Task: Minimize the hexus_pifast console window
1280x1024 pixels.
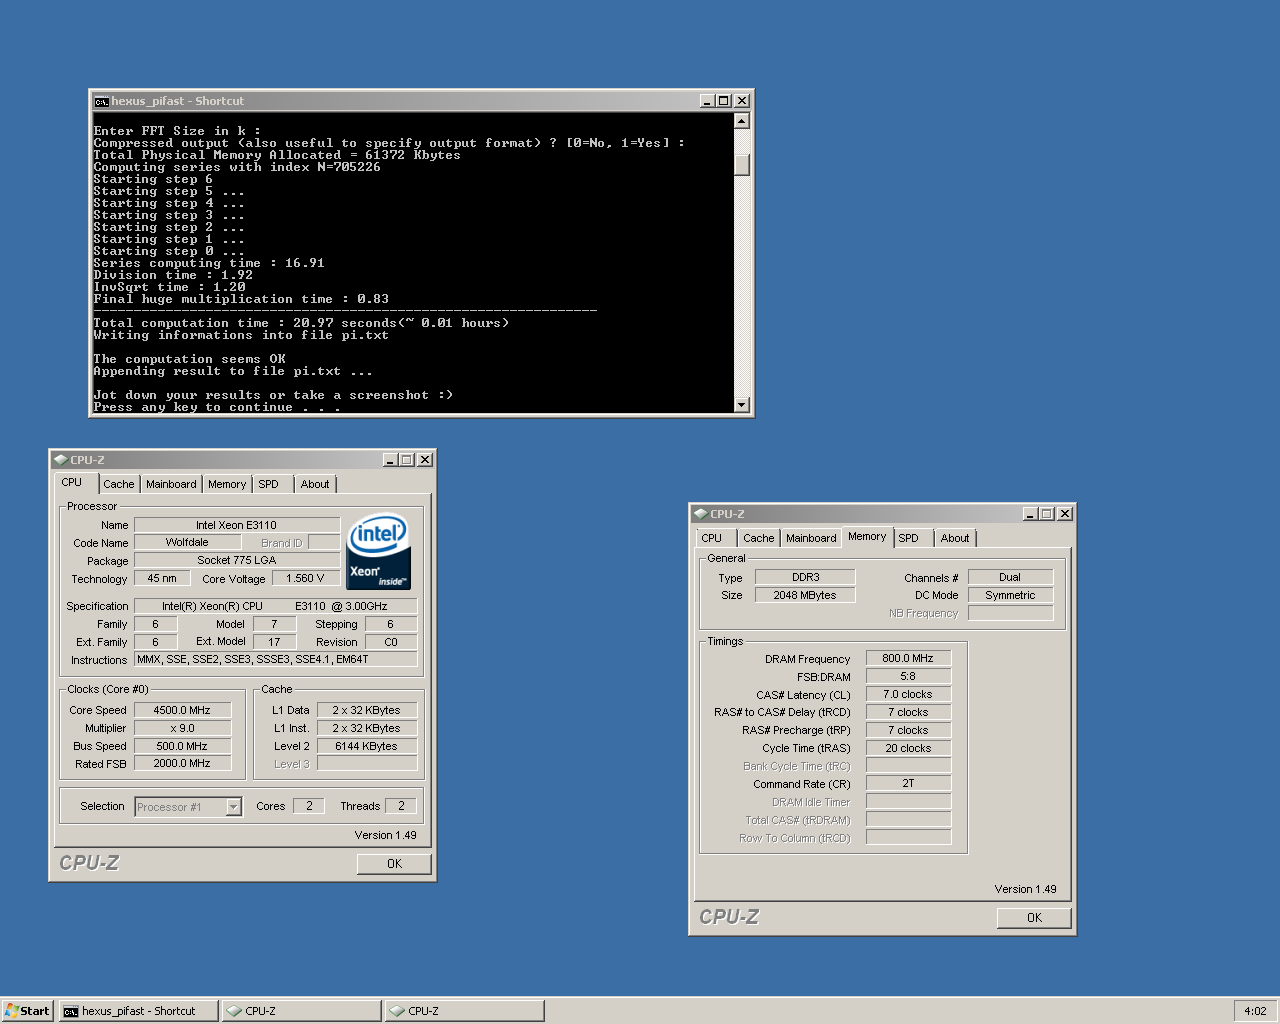Action: point(708,101)
